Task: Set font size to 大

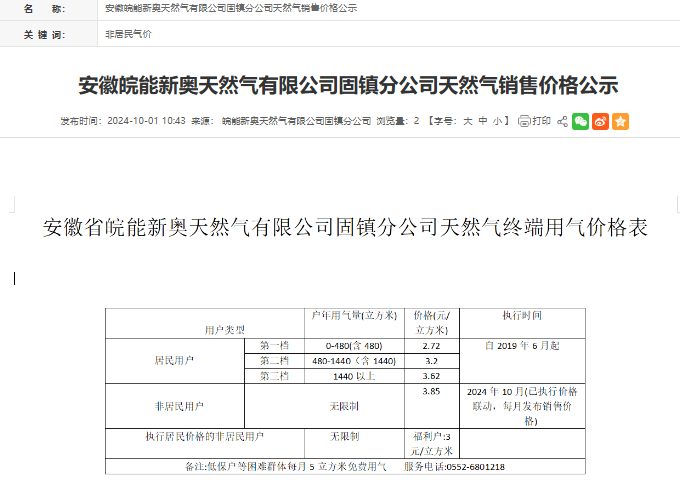Action: tap(468, 121)
